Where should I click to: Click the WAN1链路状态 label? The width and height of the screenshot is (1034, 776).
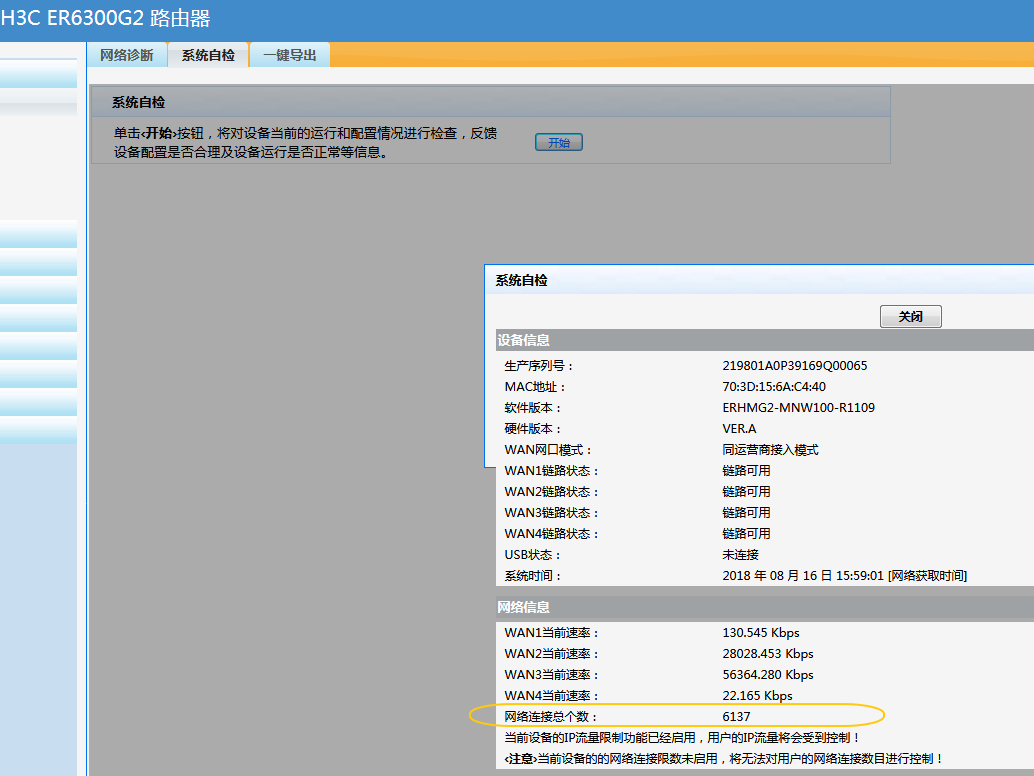point(551,471)
